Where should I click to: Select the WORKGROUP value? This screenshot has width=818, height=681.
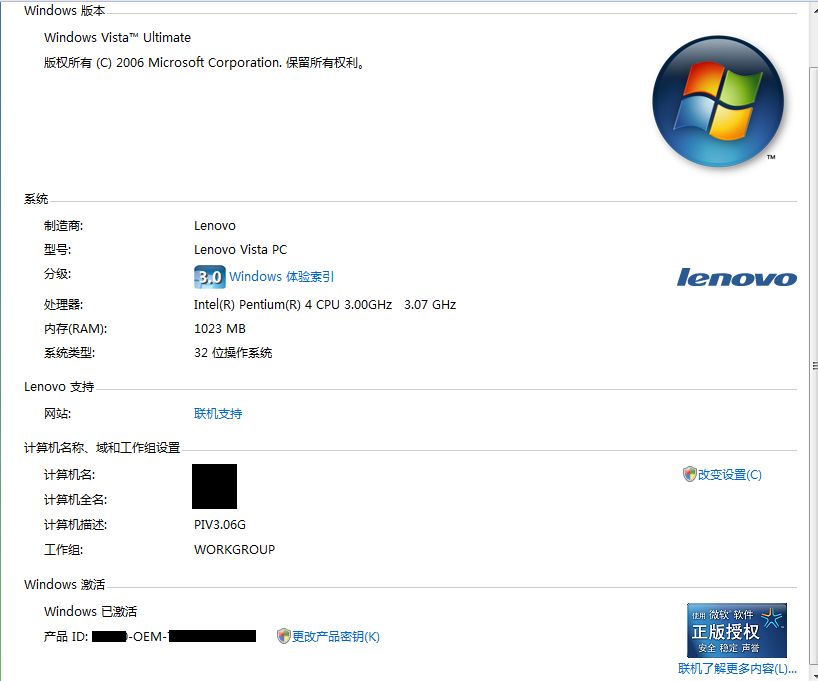point(234,549)
